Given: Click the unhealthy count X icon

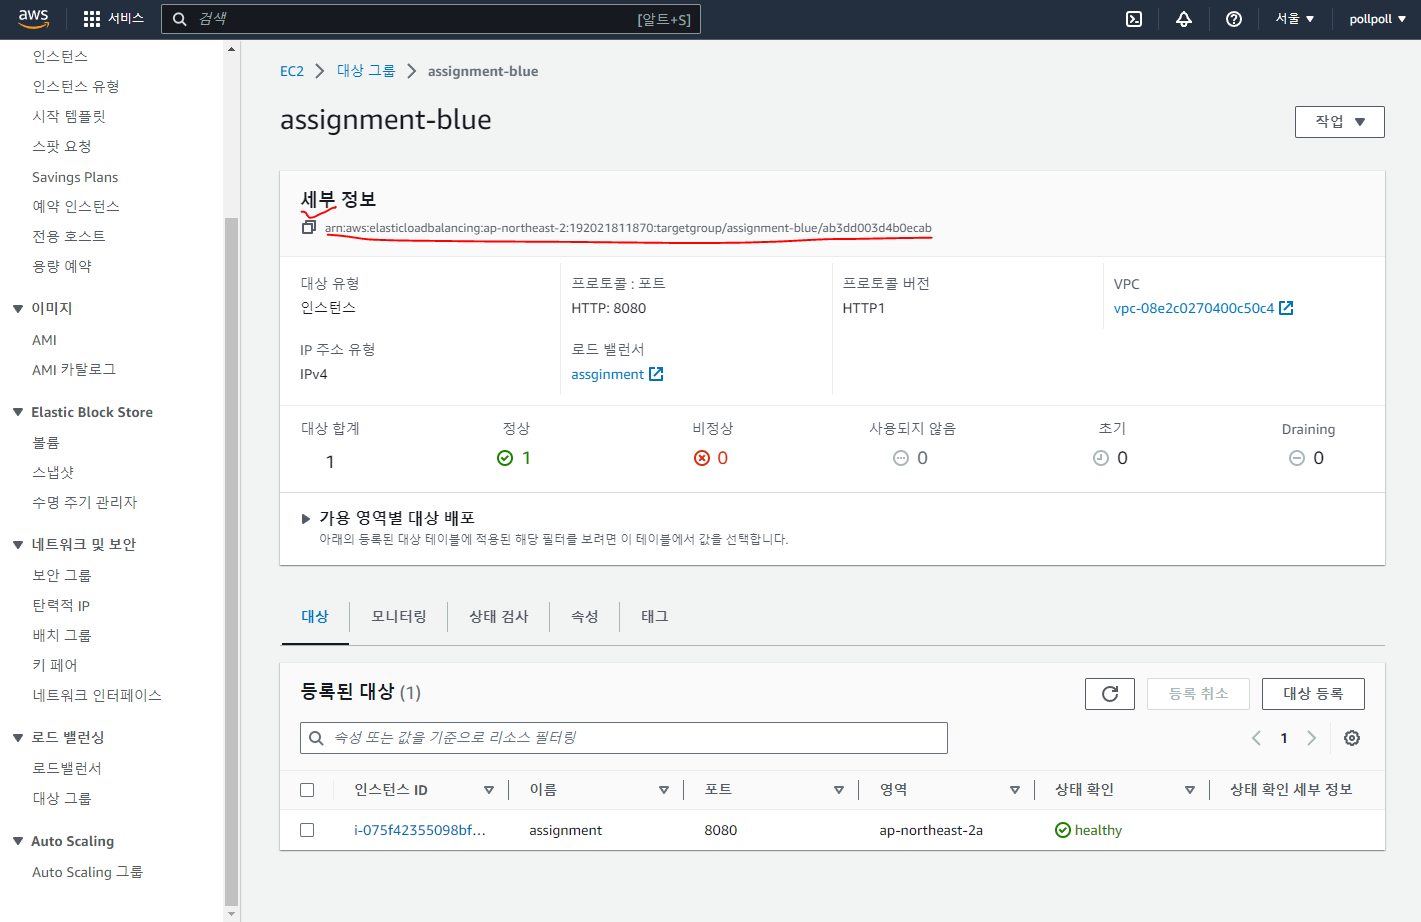Looking at the screenshot, I should (702, 458).
